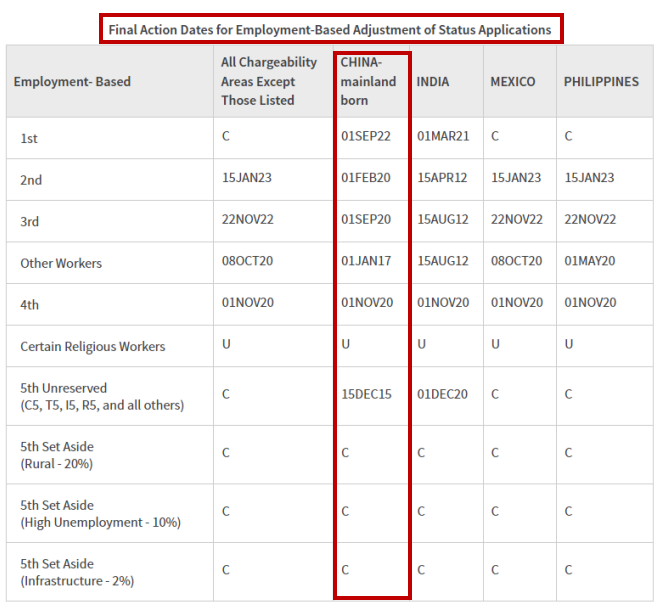Select the '3rd' preference row label
The width and height of the screenshot is (661, 614).
coord(30,221)
